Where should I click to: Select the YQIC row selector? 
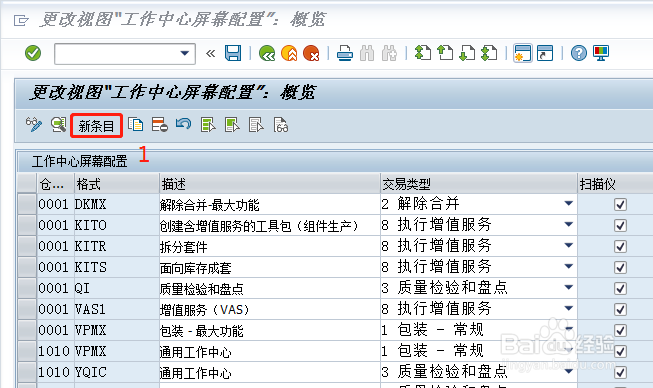click(x=27, y=372)
